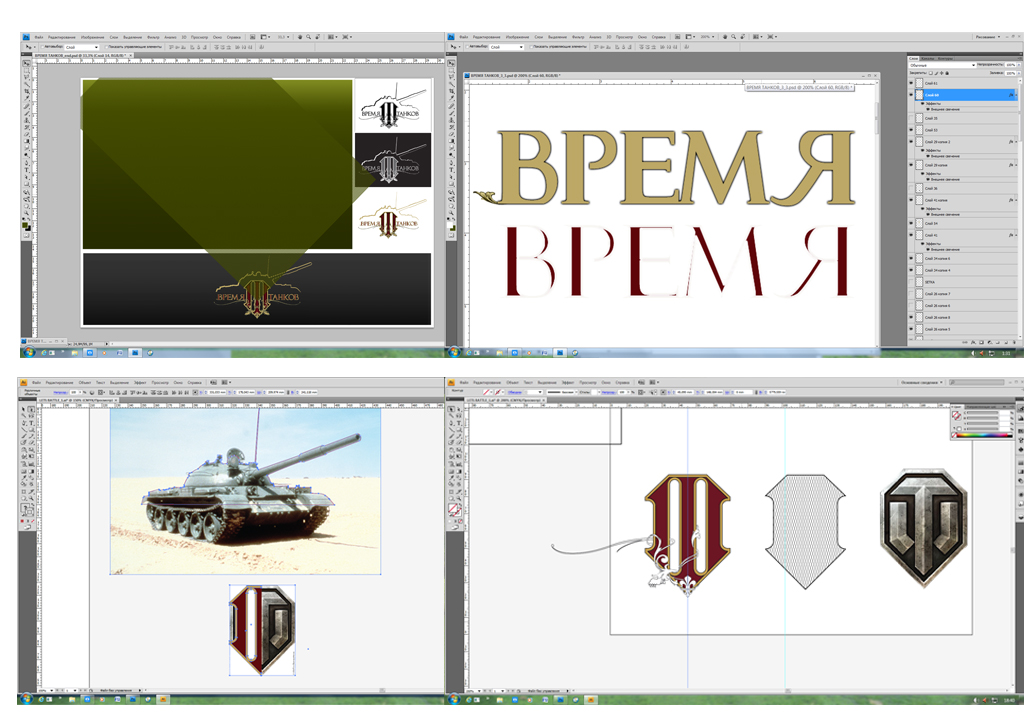Screen dimensions: 1024x724
Task: Open blend mode dropdown Обычные in Layers panel
Action: pos(942,65)
